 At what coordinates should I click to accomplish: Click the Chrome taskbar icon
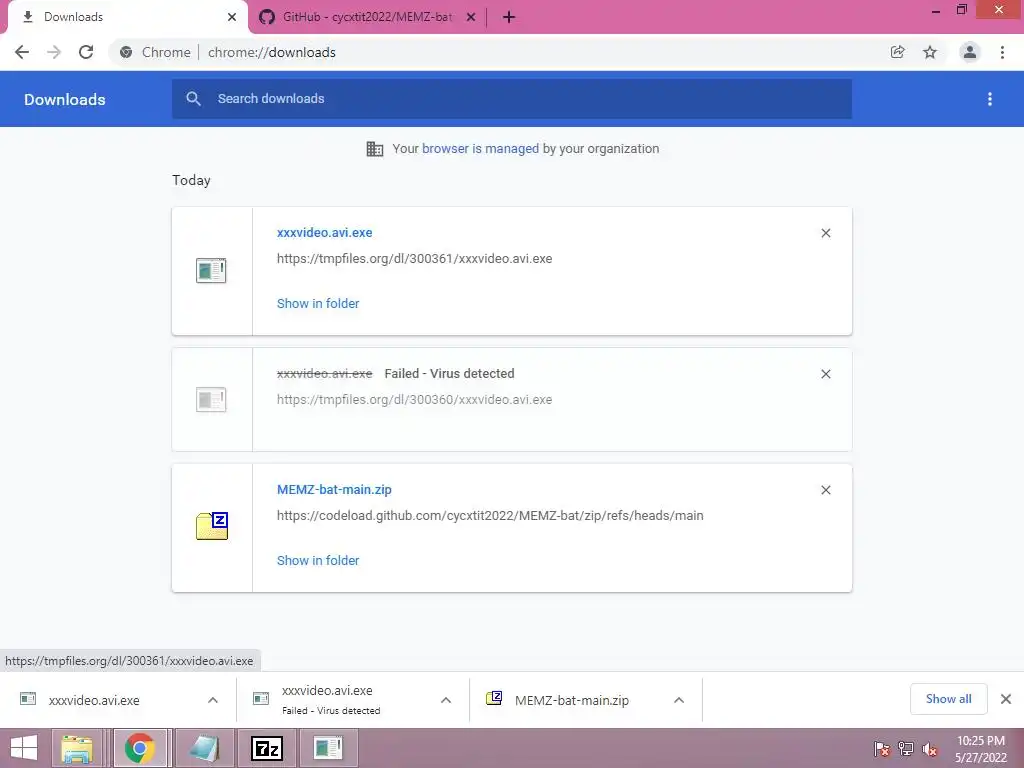[139, 748]
